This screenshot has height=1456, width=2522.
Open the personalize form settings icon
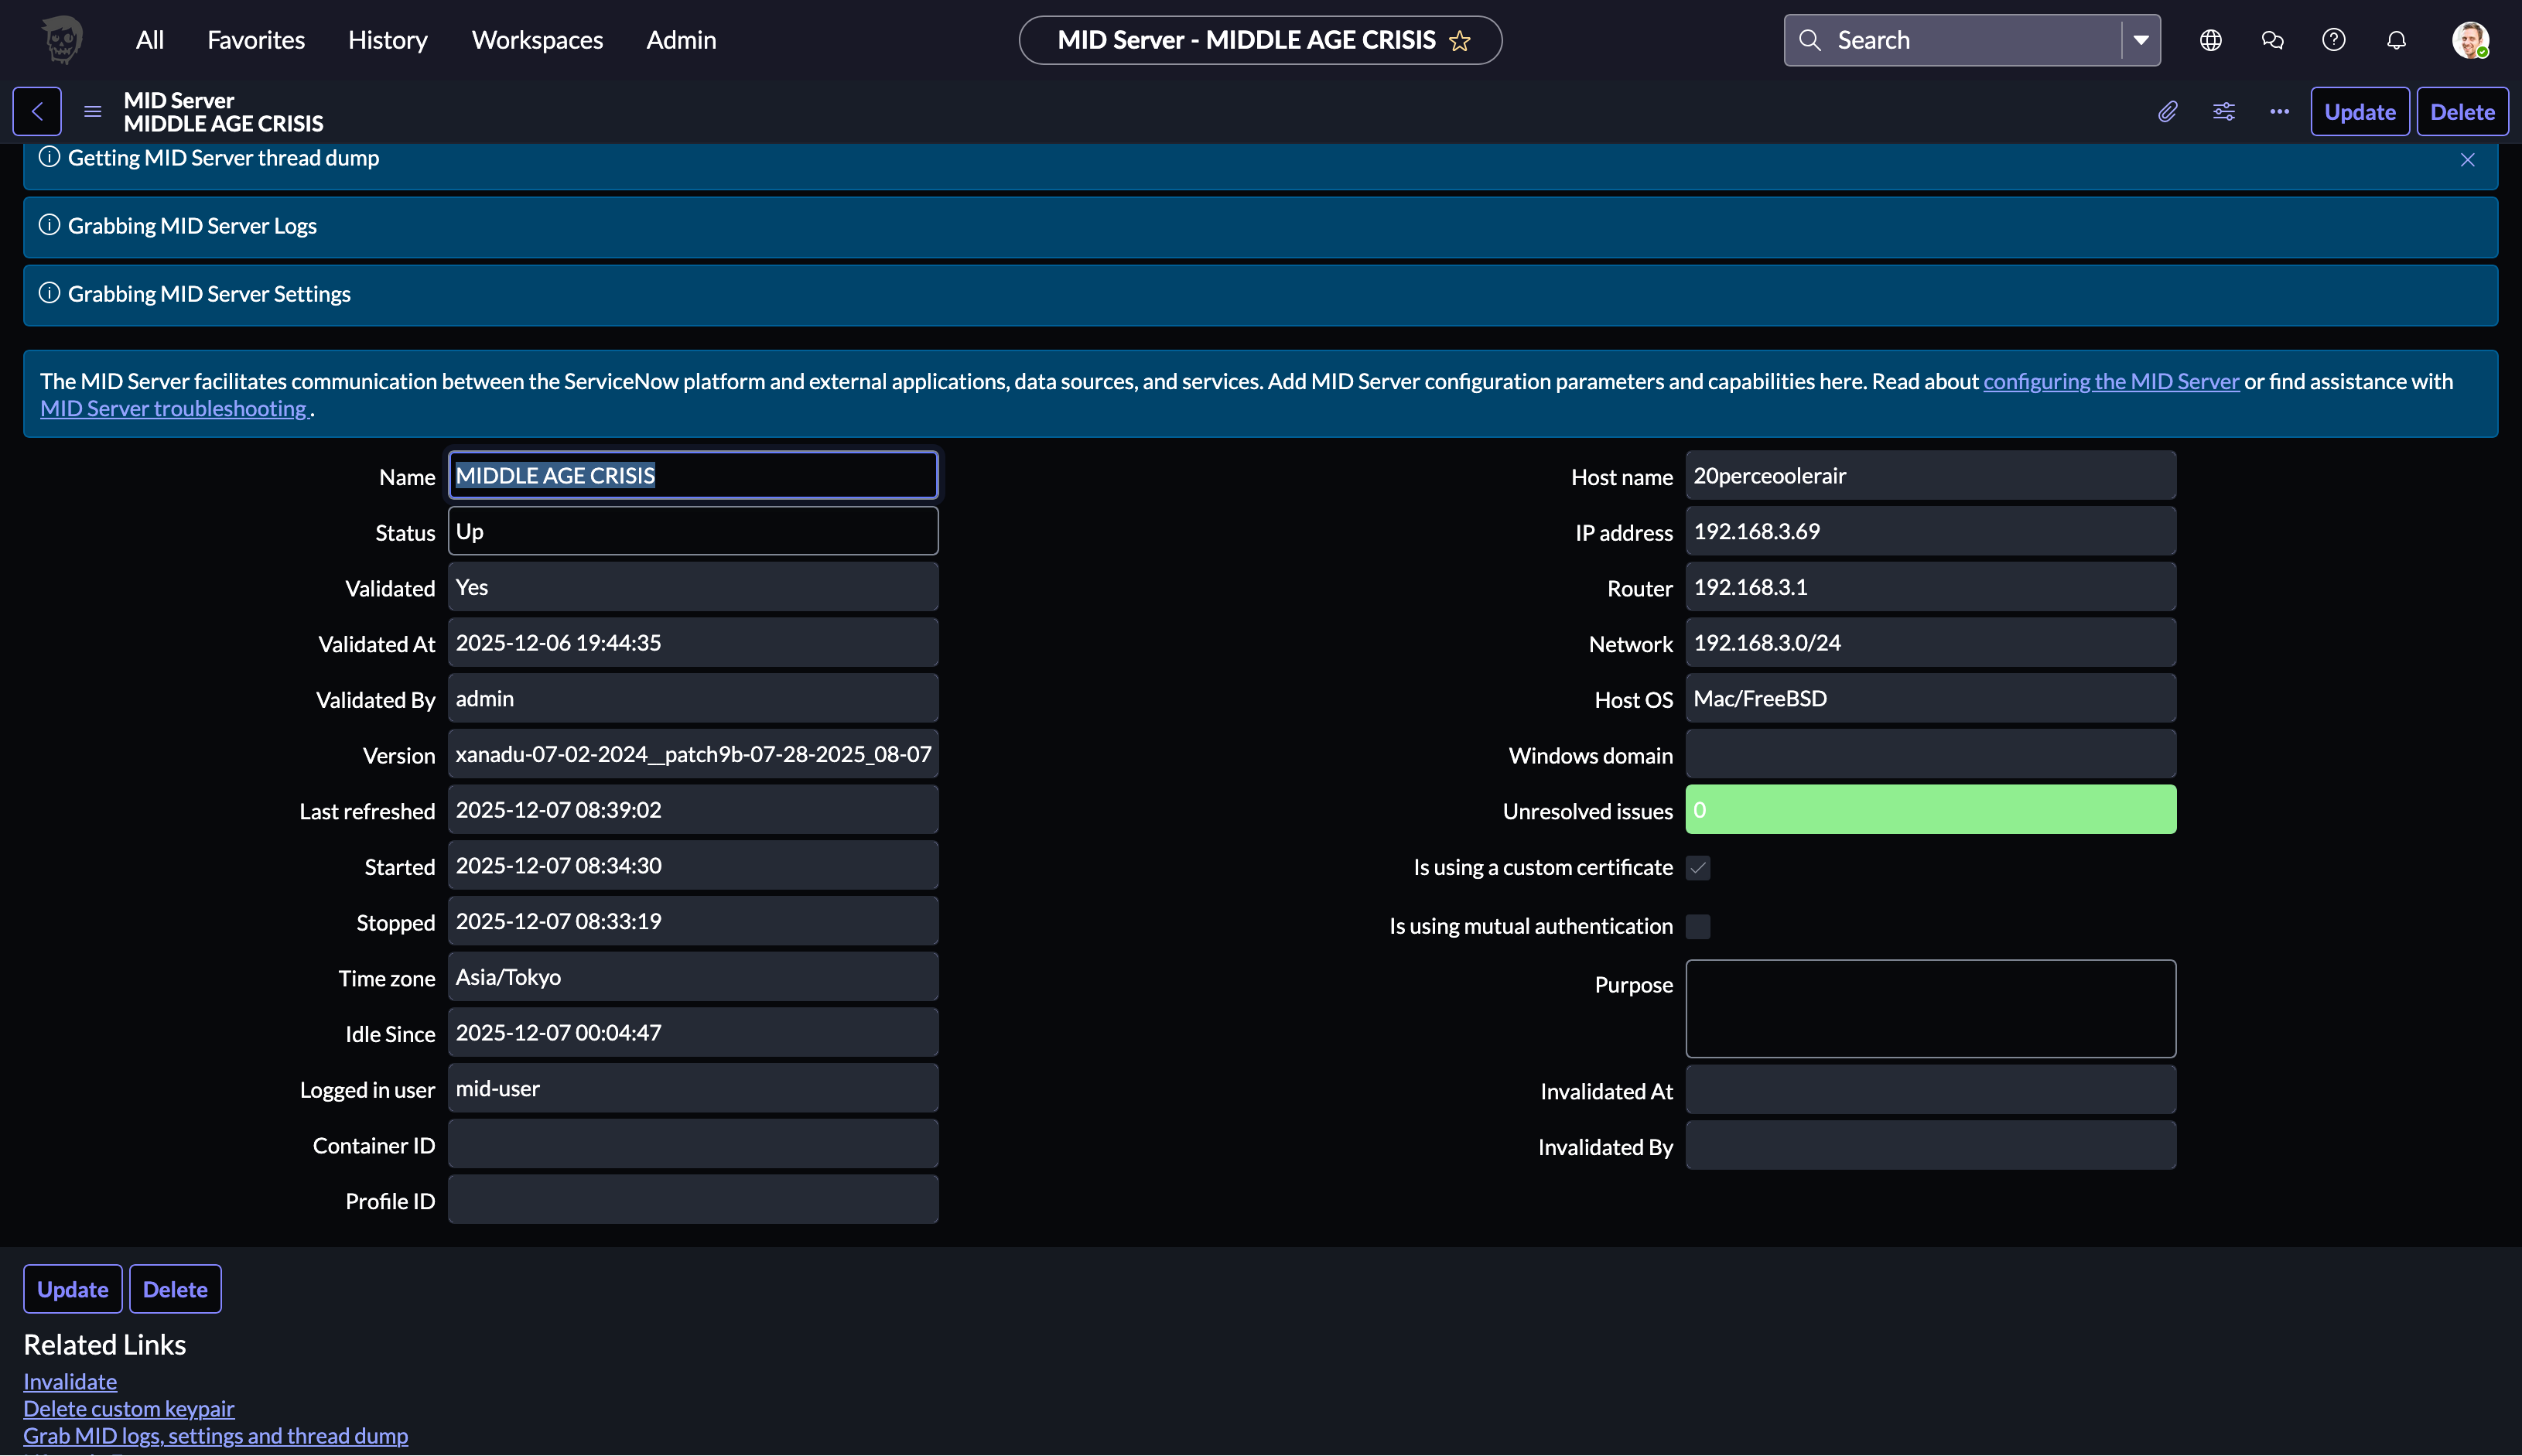2223,111
